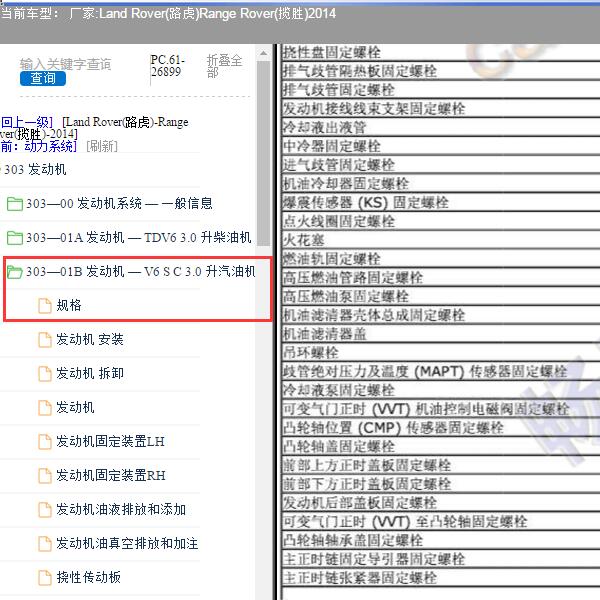Select table row 爆震传感器 (KS) 固定螺栓
Image resolution: width=600 pixels, height=600 pixels.
440,202
